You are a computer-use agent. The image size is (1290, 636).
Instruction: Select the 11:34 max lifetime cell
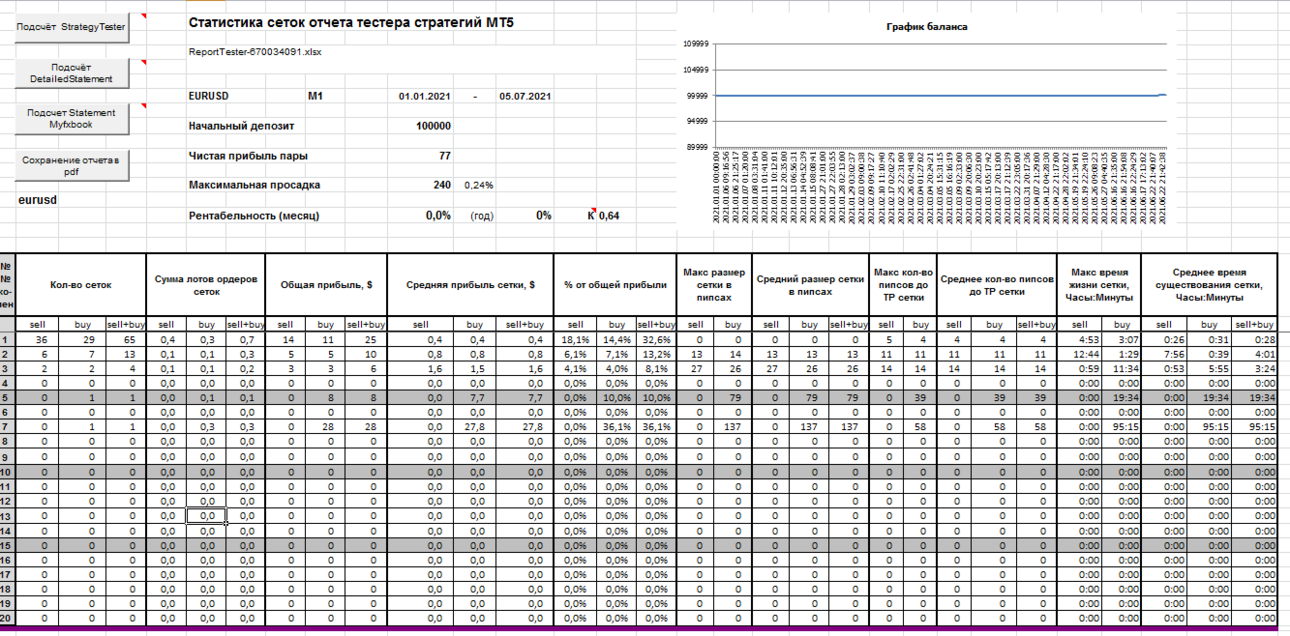1121,367
